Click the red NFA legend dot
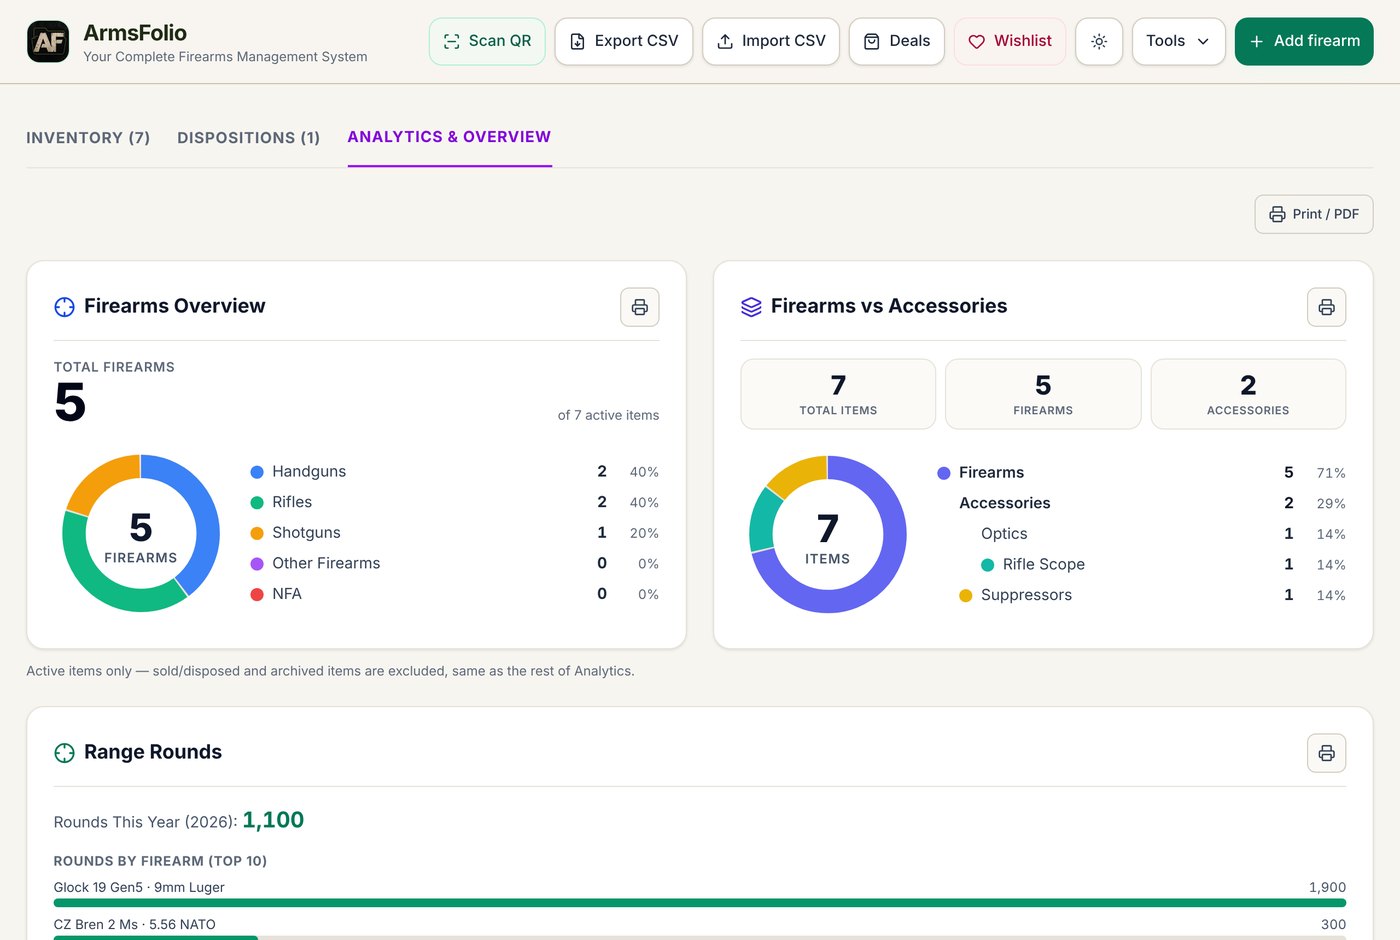 [x=257, y=594]
